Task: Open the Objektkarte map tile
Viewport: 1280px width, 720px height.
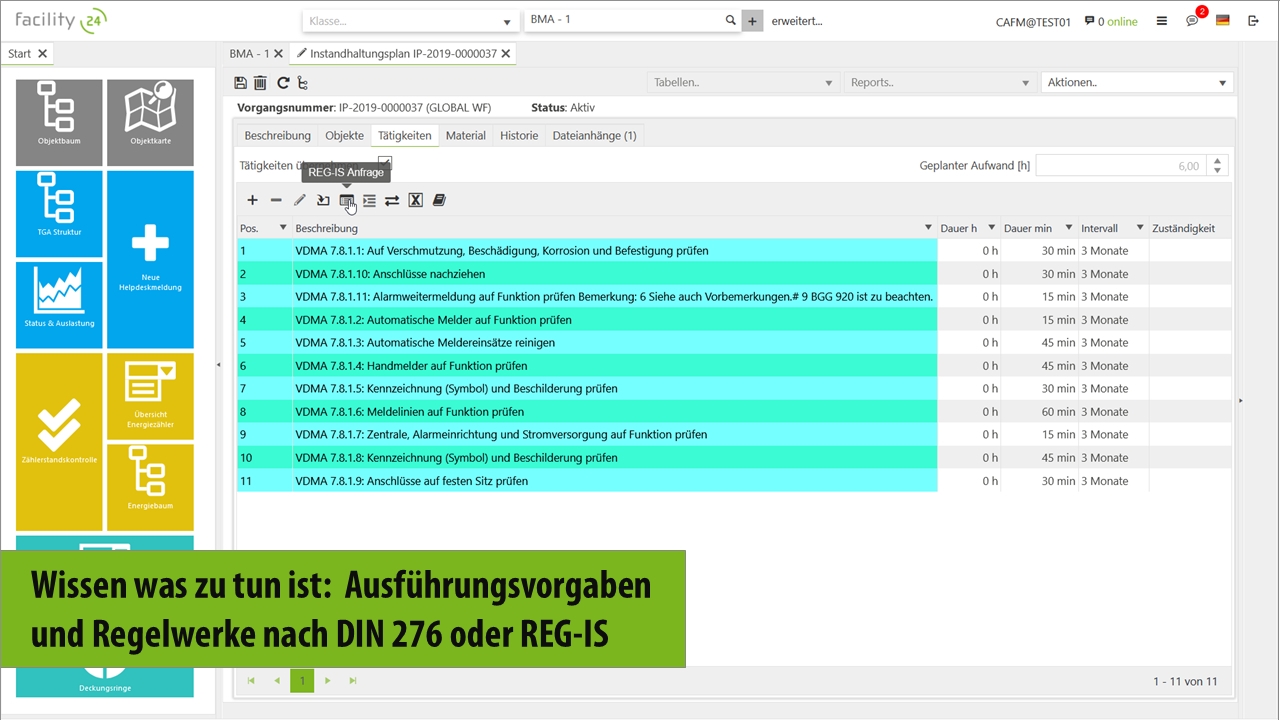Action: (150, 122)
